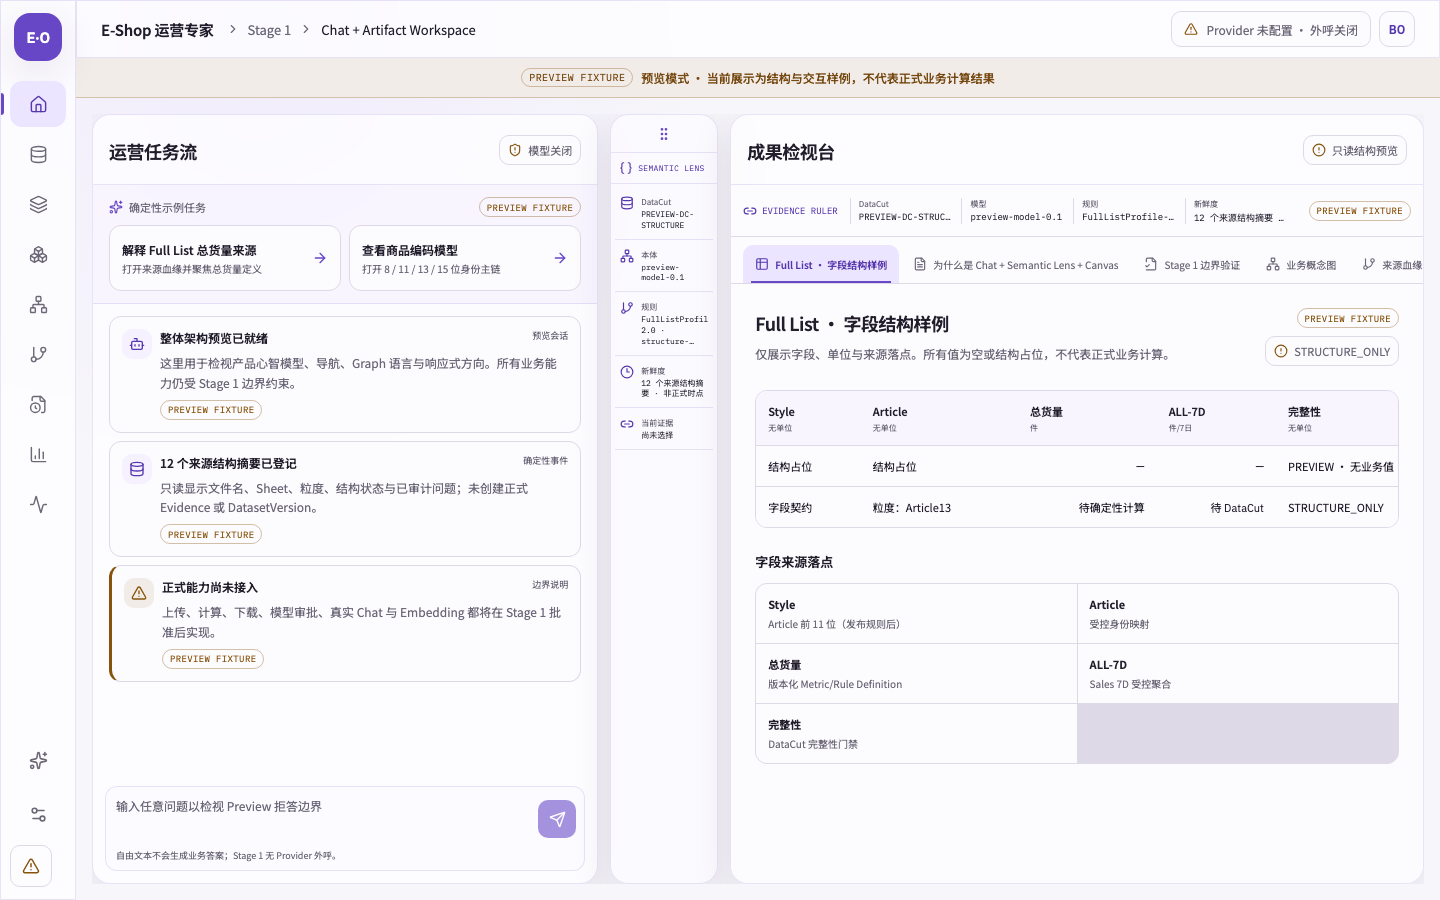Select Stage 1 边界验证 tab
This screenshot has width=1440, height=900.
click(x=1192, y=265)
